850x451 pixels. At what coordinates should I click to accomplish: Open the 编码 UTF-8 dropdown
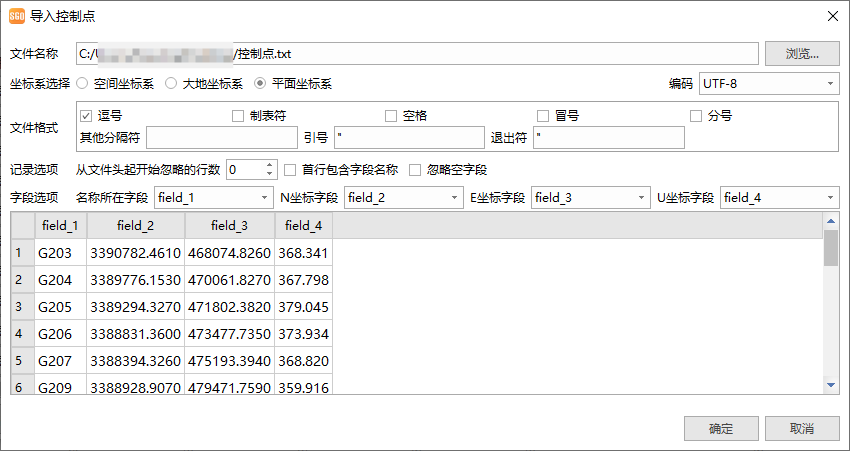[768, 84]
